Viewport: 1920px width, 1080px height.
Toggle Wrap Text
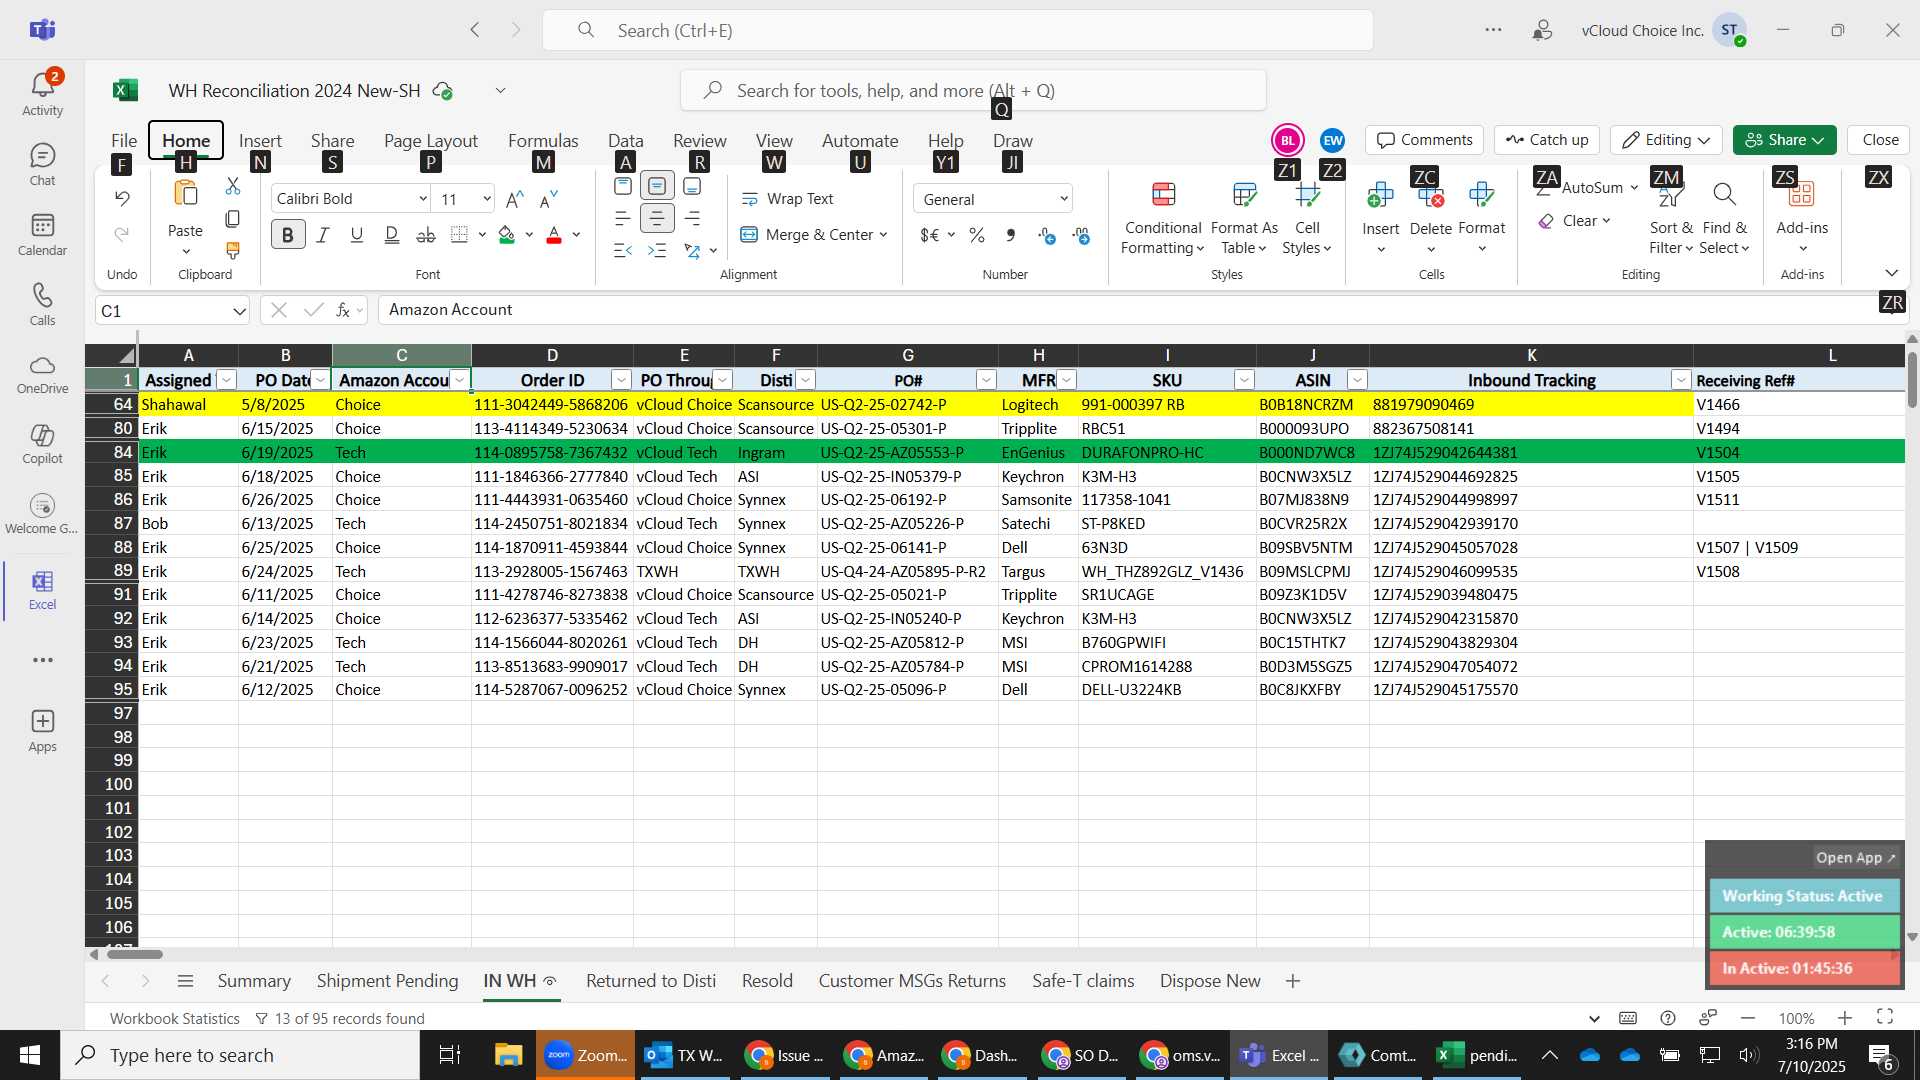tap(787, 199)
